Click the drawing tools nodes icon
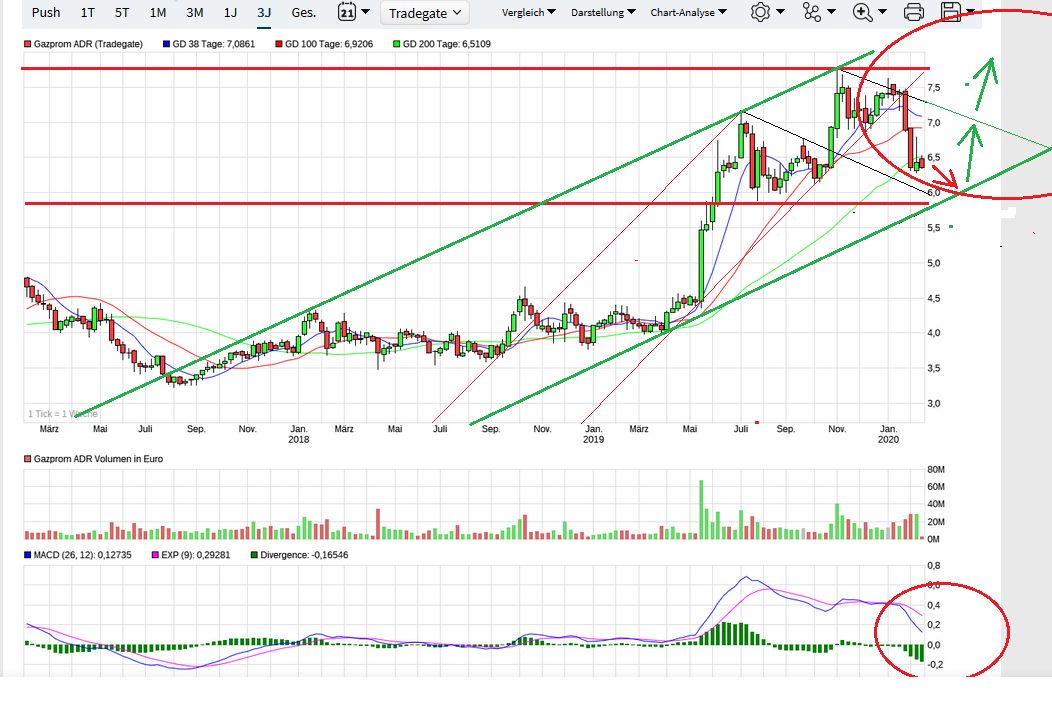This screenshot has height=702, width=1052. click(x=812, y=12)
